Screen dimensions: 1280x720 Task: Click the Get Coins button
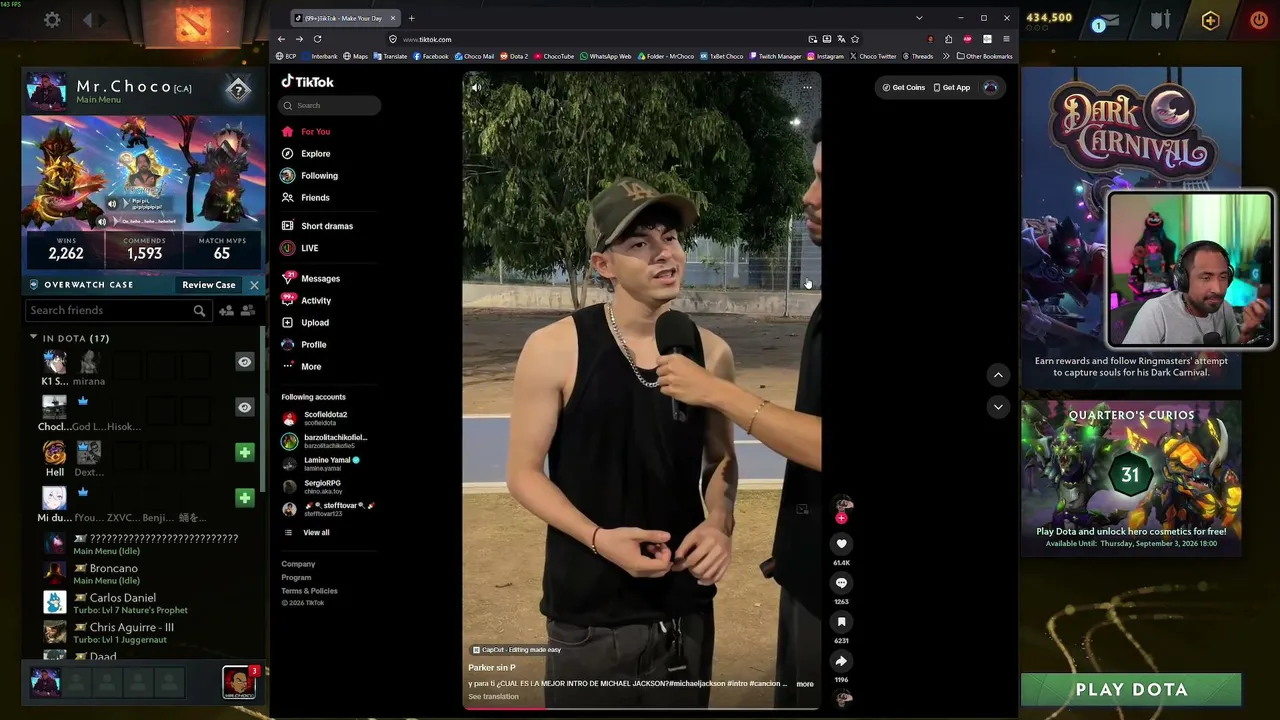pos(903,88)
